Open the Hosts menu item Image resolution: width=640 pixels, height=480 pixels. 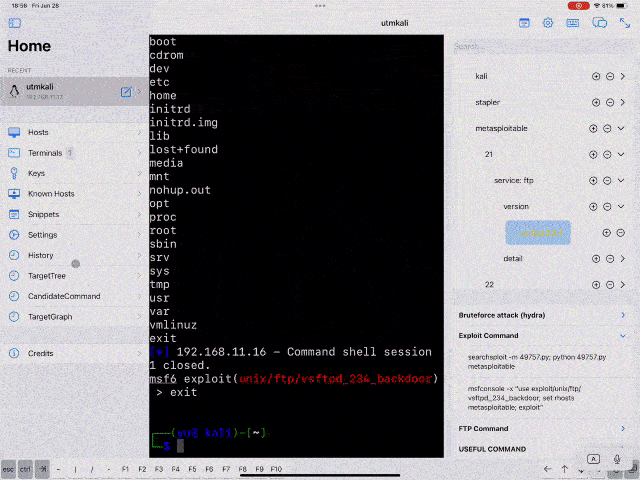(x=75, y=132)
